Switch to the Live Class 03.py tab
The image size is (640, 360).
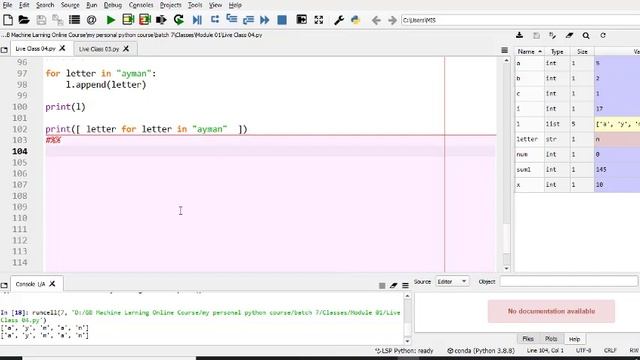click(99, 49)
